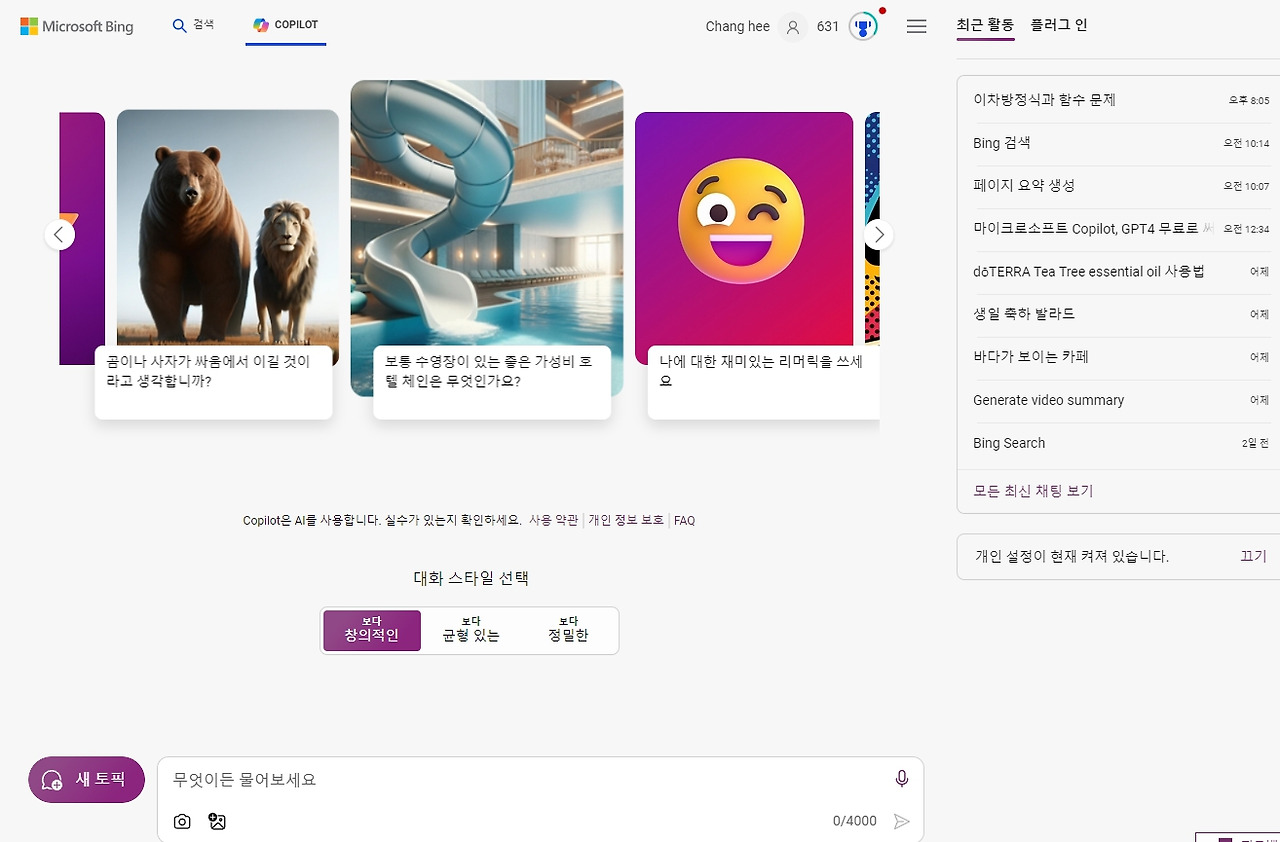Open the Rewards trophy medal icon

tap(863, 26)
